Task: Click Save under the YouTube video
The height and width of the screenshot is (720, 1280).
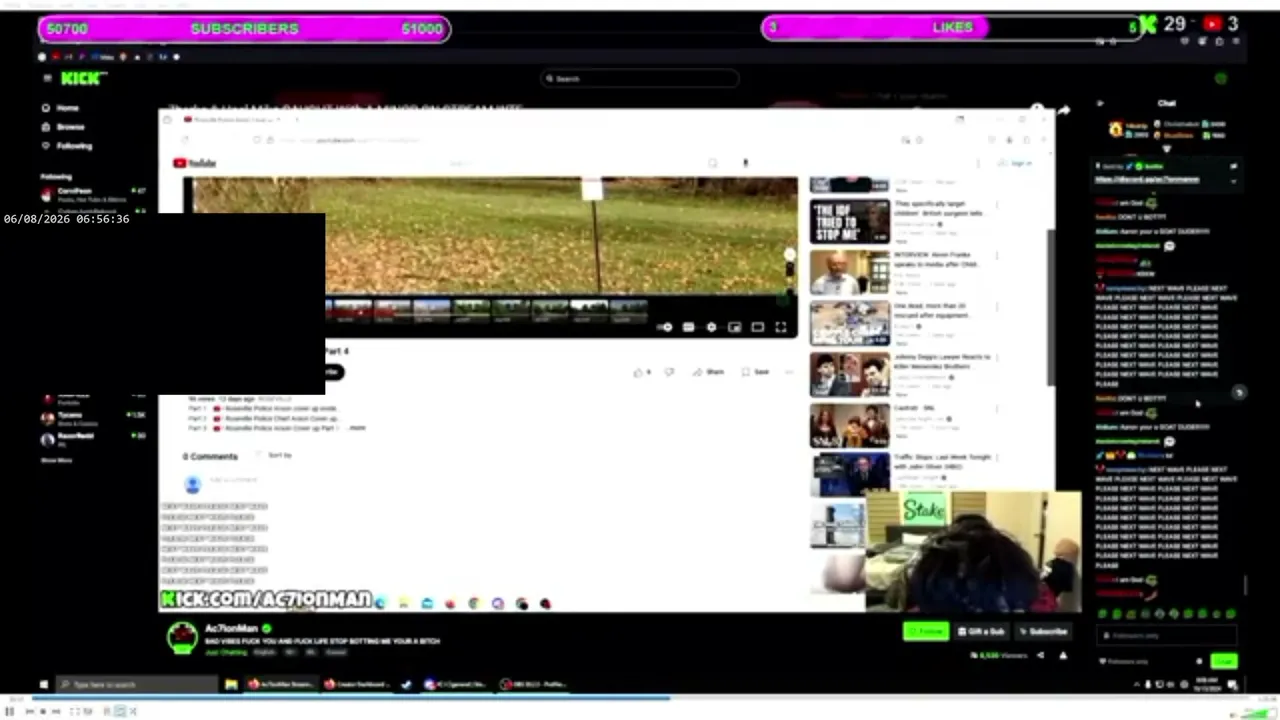Action: 755,372
